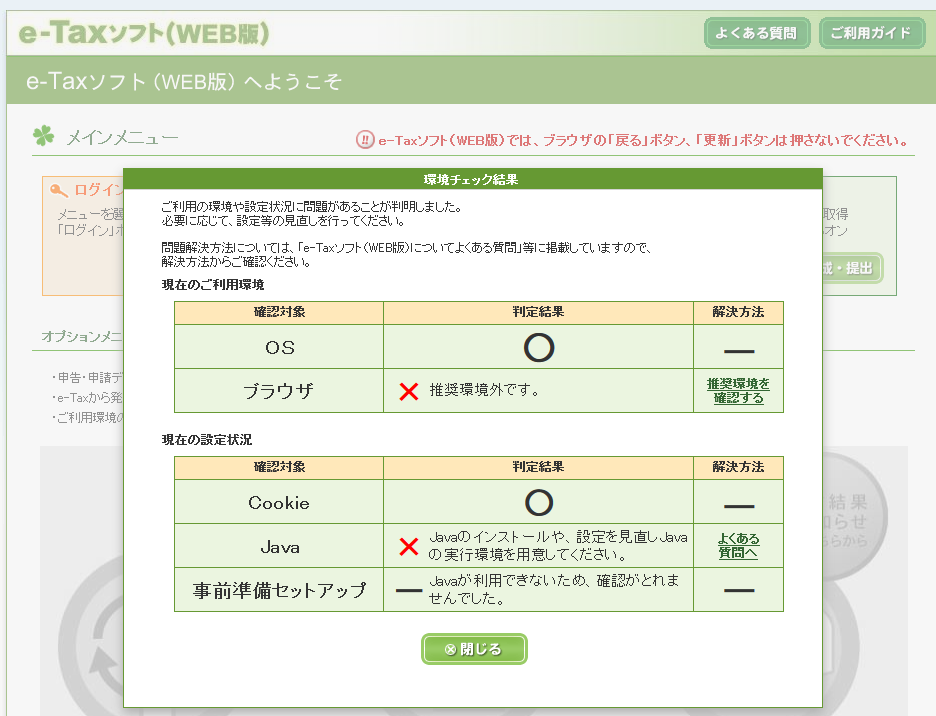
Task: Click the 推奨環境外です。 result text
Action: tap(484, 390)
